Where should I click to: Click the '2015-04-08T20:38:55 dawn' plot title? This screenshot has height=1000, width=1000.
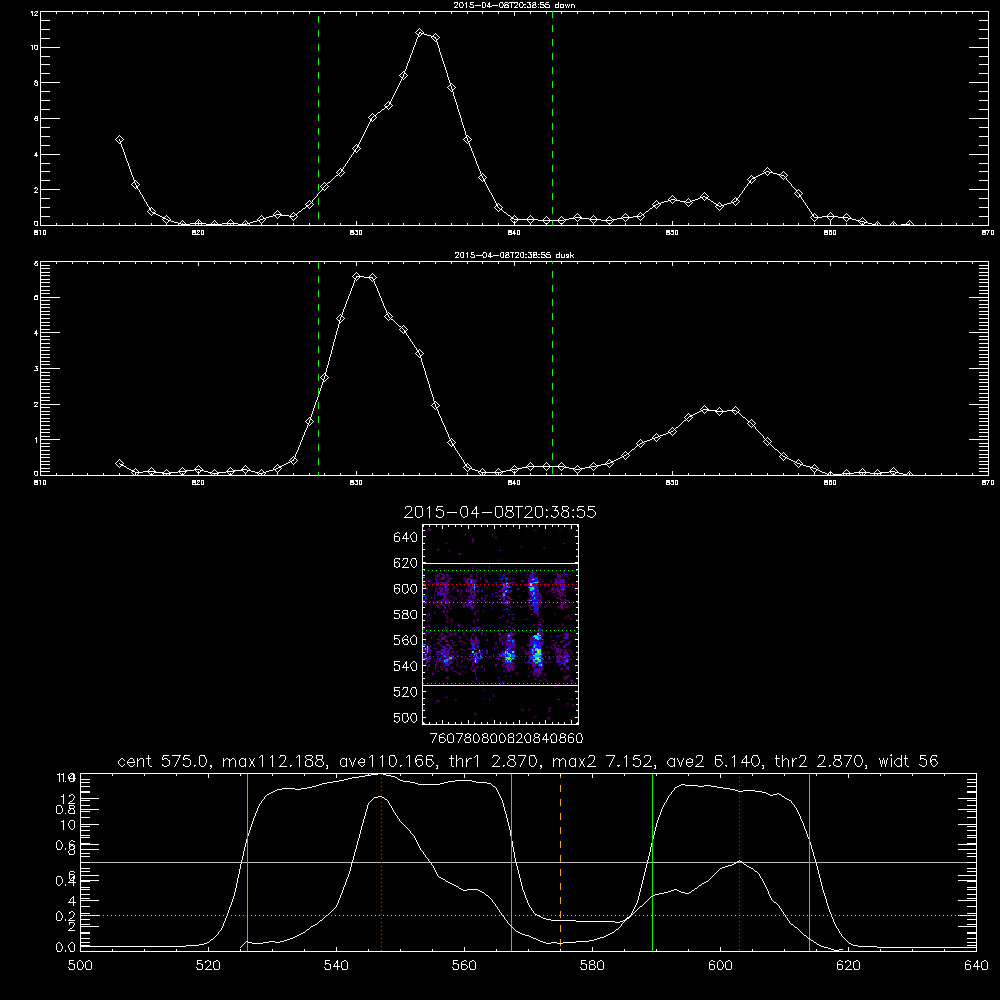pos(514,5)
